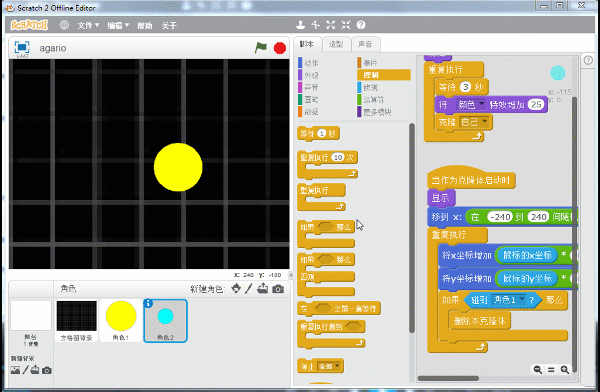Screen dimensions: 600x392
Task: Select the 动作 block category
Action: (x=308, y=63)
